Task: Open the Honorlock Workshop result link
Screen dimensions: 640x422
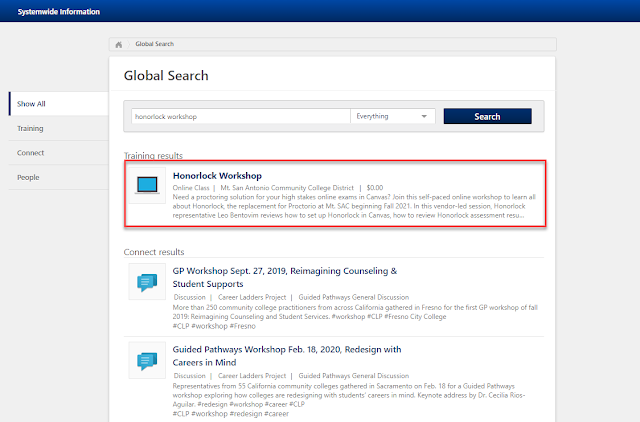Action: [217, 176]
